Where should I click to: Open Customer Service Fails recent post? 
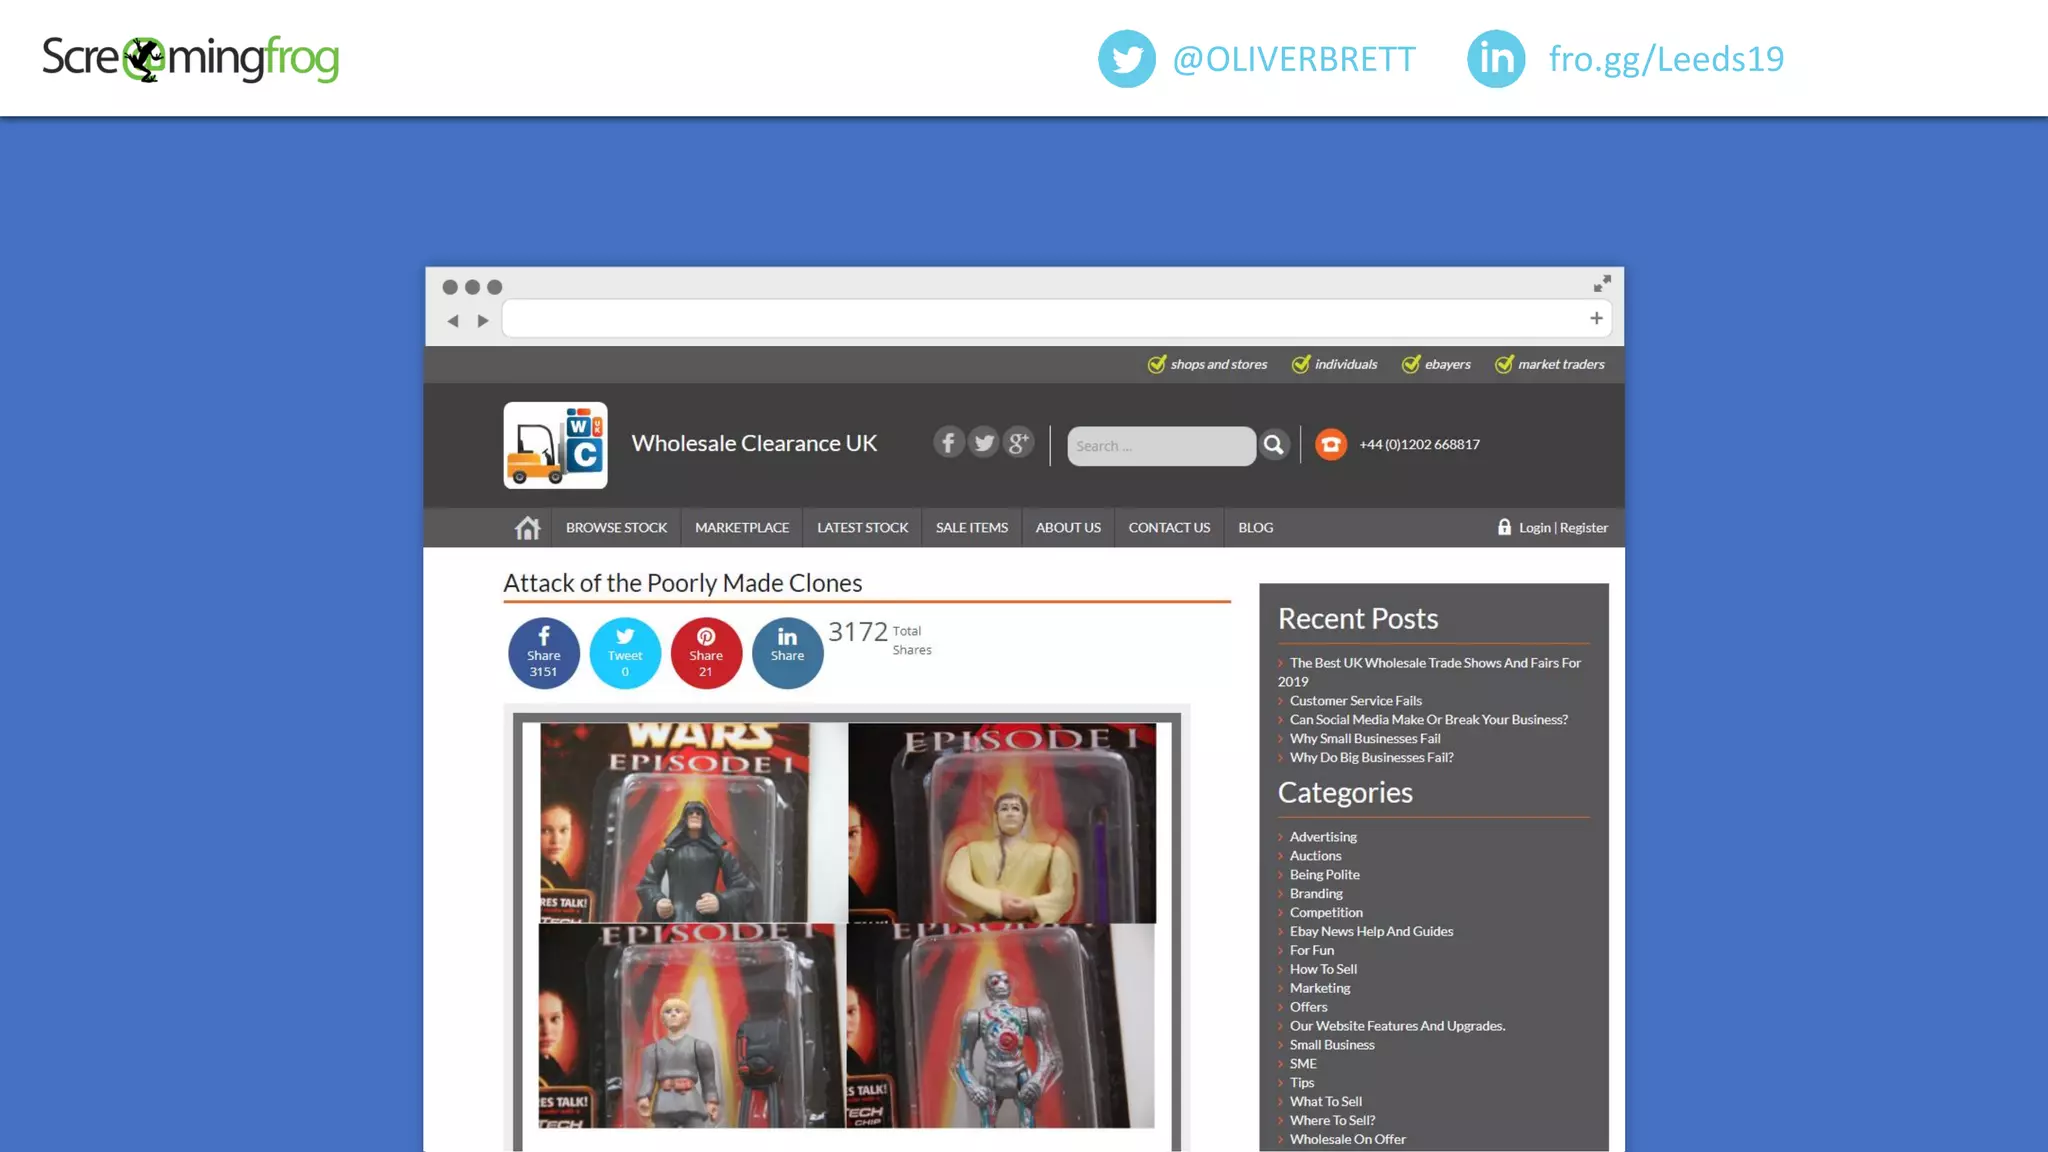pos(1355,701)
